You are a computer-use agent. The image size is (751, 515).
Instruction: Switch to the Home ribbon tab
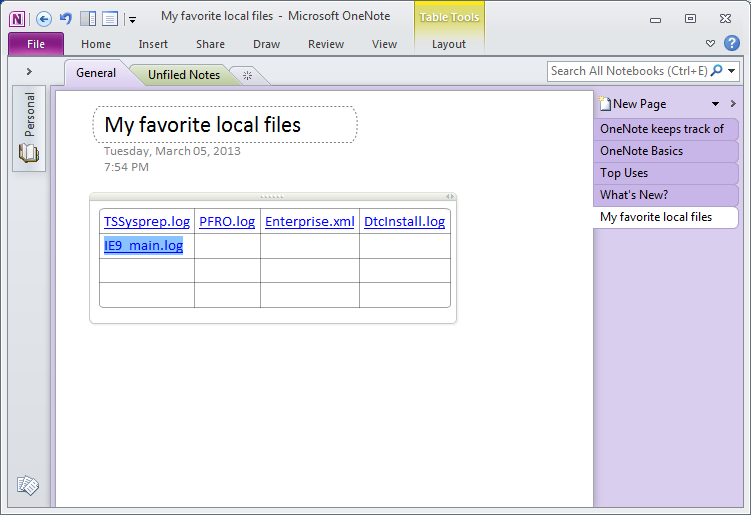pos(96,44)
